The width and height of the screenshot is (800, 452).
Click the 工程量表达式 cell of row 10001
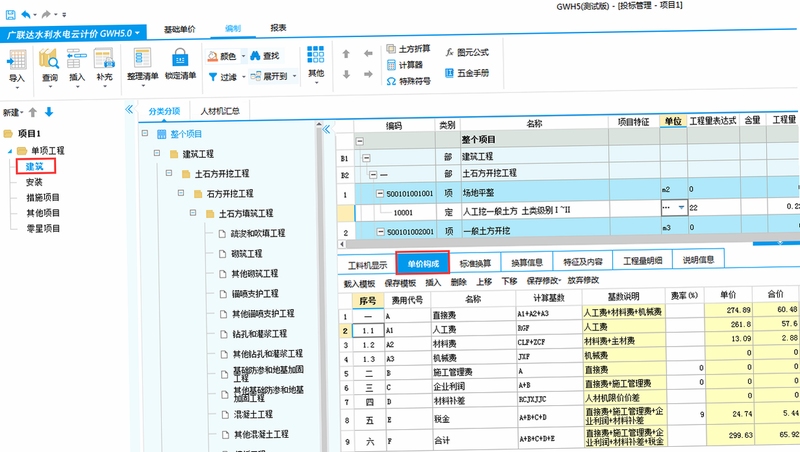(x=713, y=208)
